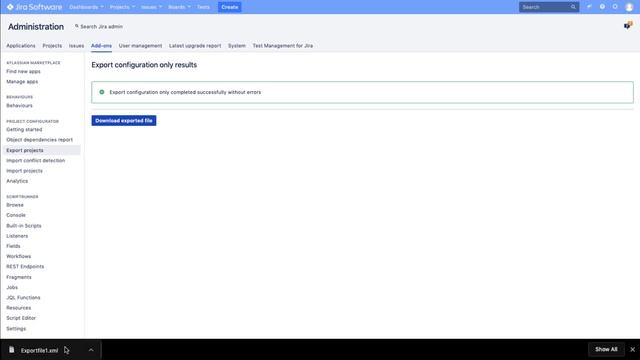Open Import conflict detection

click(x=36, y=160)
